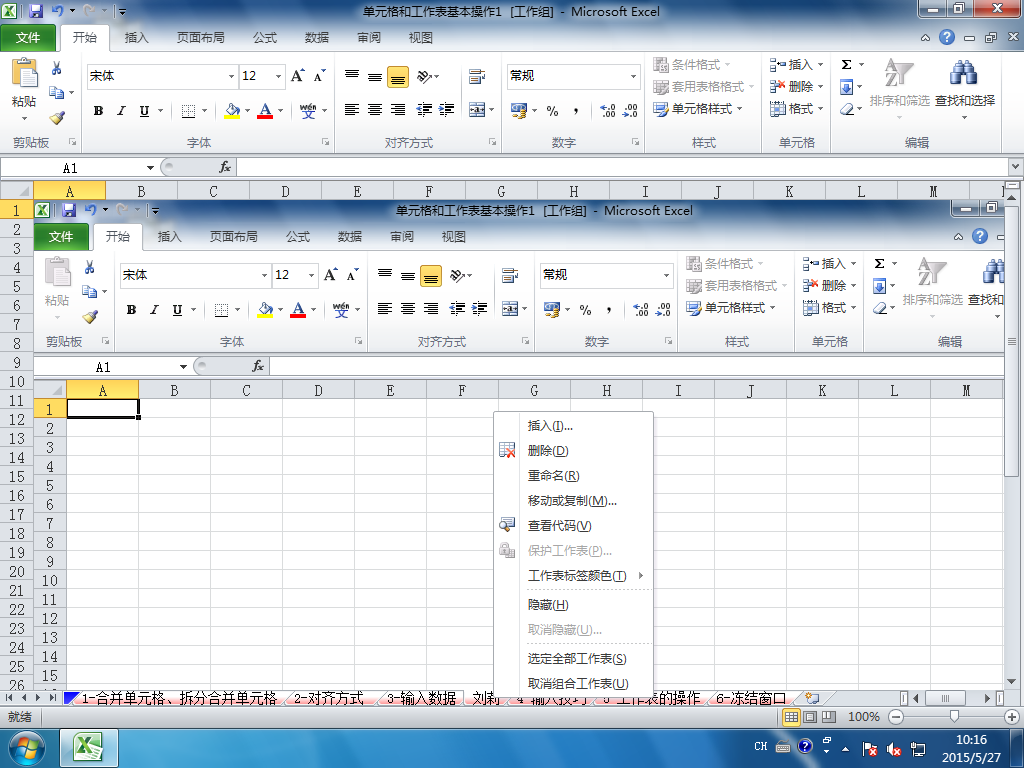Click the blue Help question mark in the top ribbon

pos(947,37)
